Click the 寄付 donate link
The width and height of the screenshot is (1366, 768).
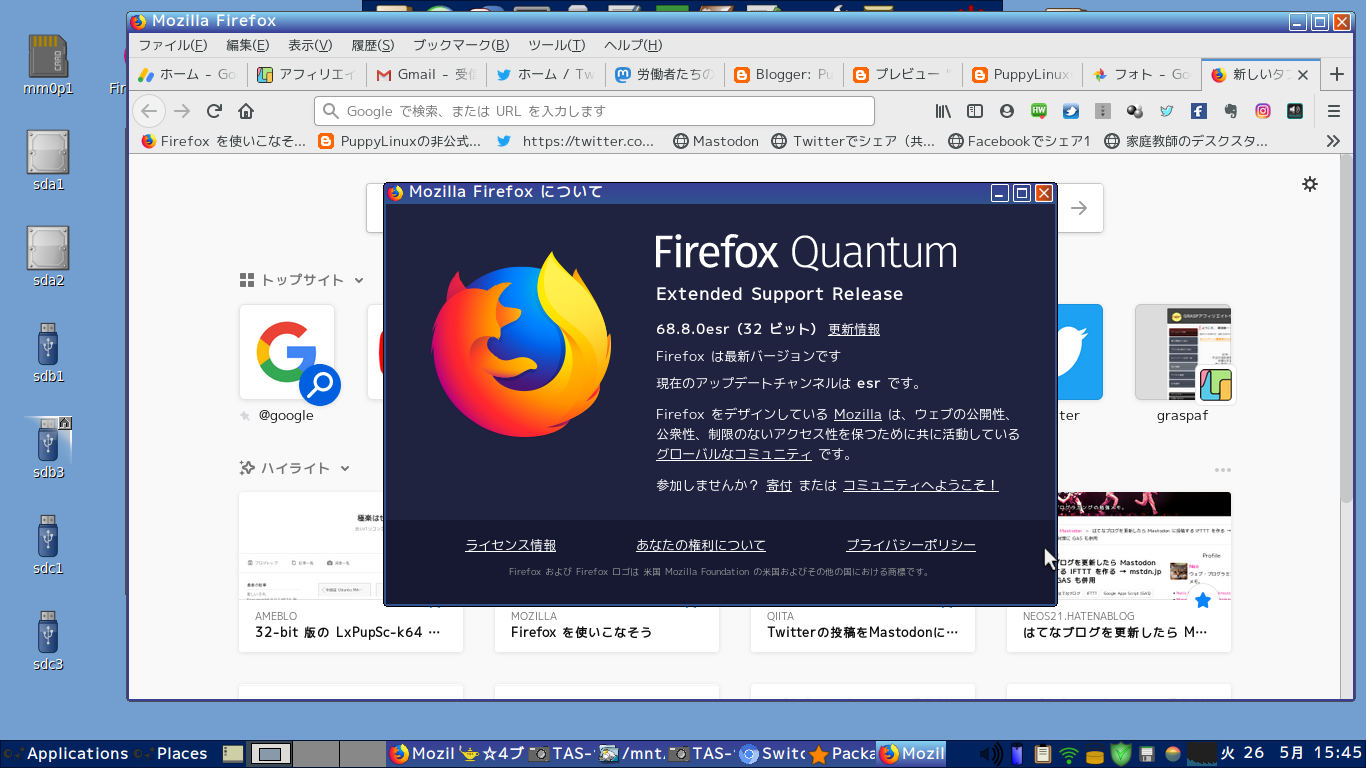(x=779, y=485)
